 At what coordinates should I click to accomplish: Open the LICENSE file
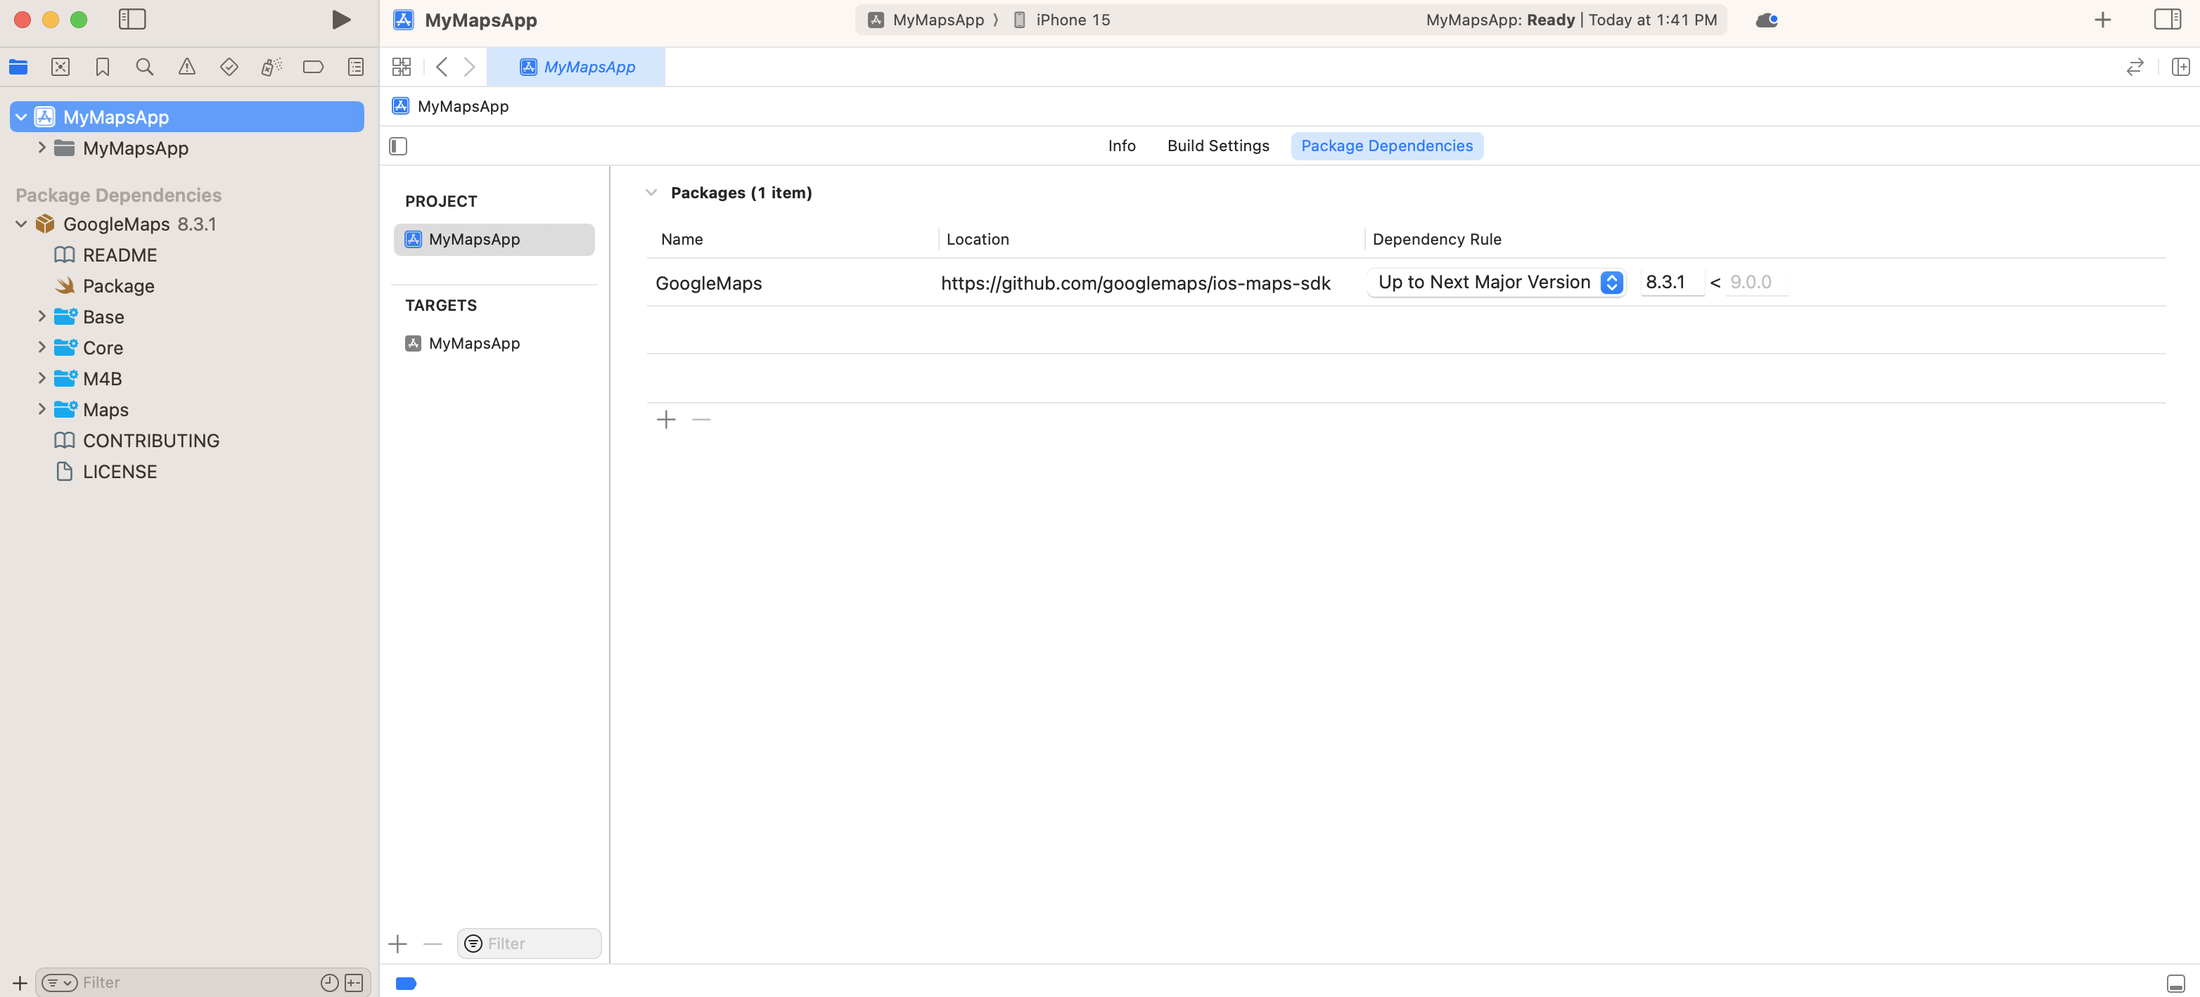(119, 472)
